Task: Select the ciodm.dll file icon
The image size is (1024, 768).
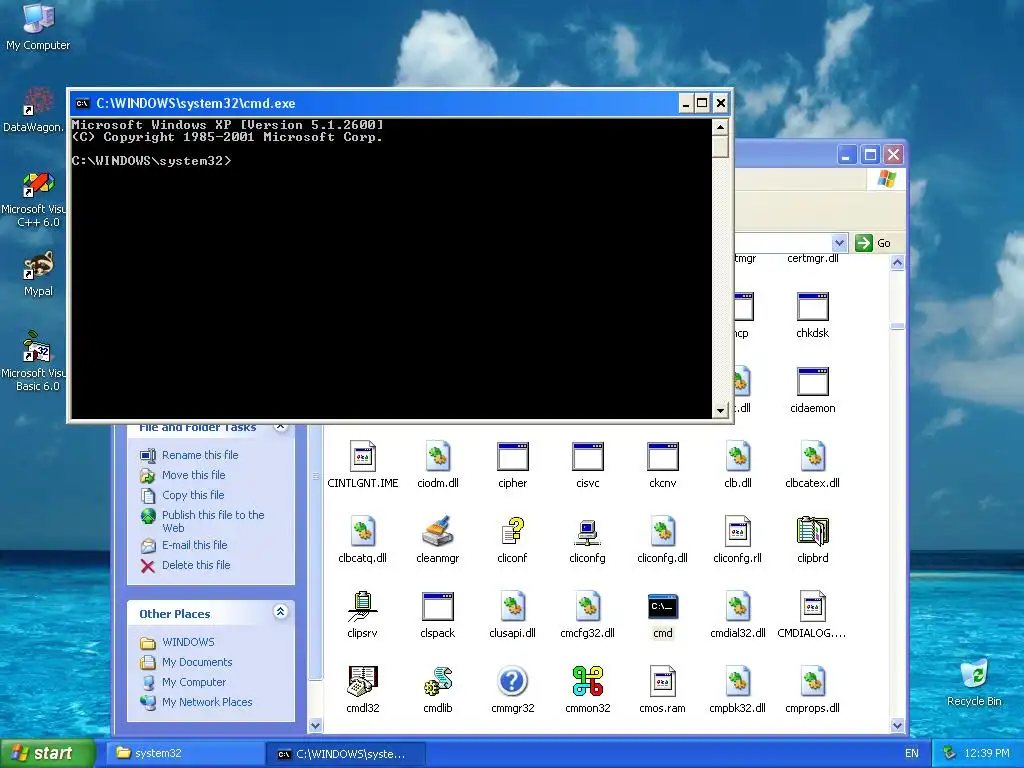Action: tap(438, 456)
